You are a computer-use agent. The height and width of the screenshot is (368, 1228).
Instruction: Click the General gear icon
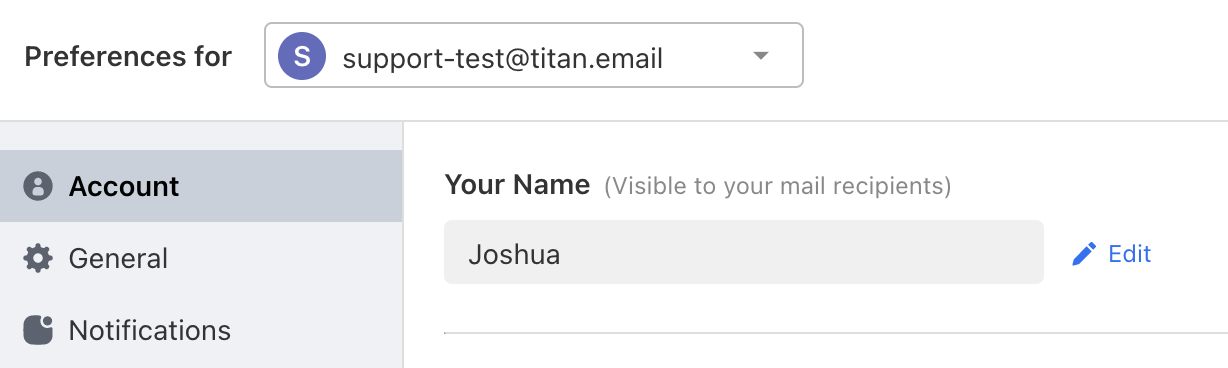tap(37, 258)
